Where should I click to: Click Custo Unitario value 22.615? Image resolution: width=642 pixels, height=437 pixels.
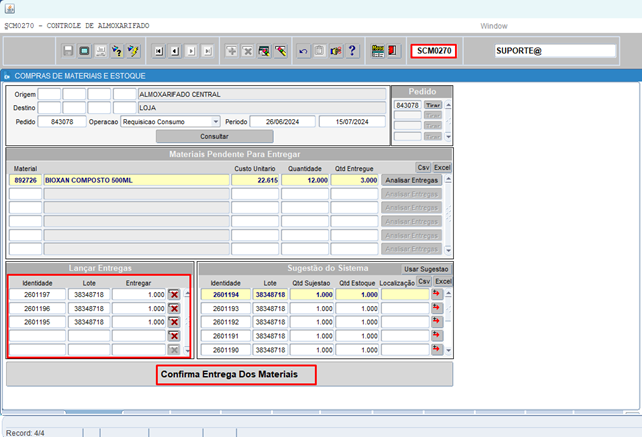tap(255, 180)
